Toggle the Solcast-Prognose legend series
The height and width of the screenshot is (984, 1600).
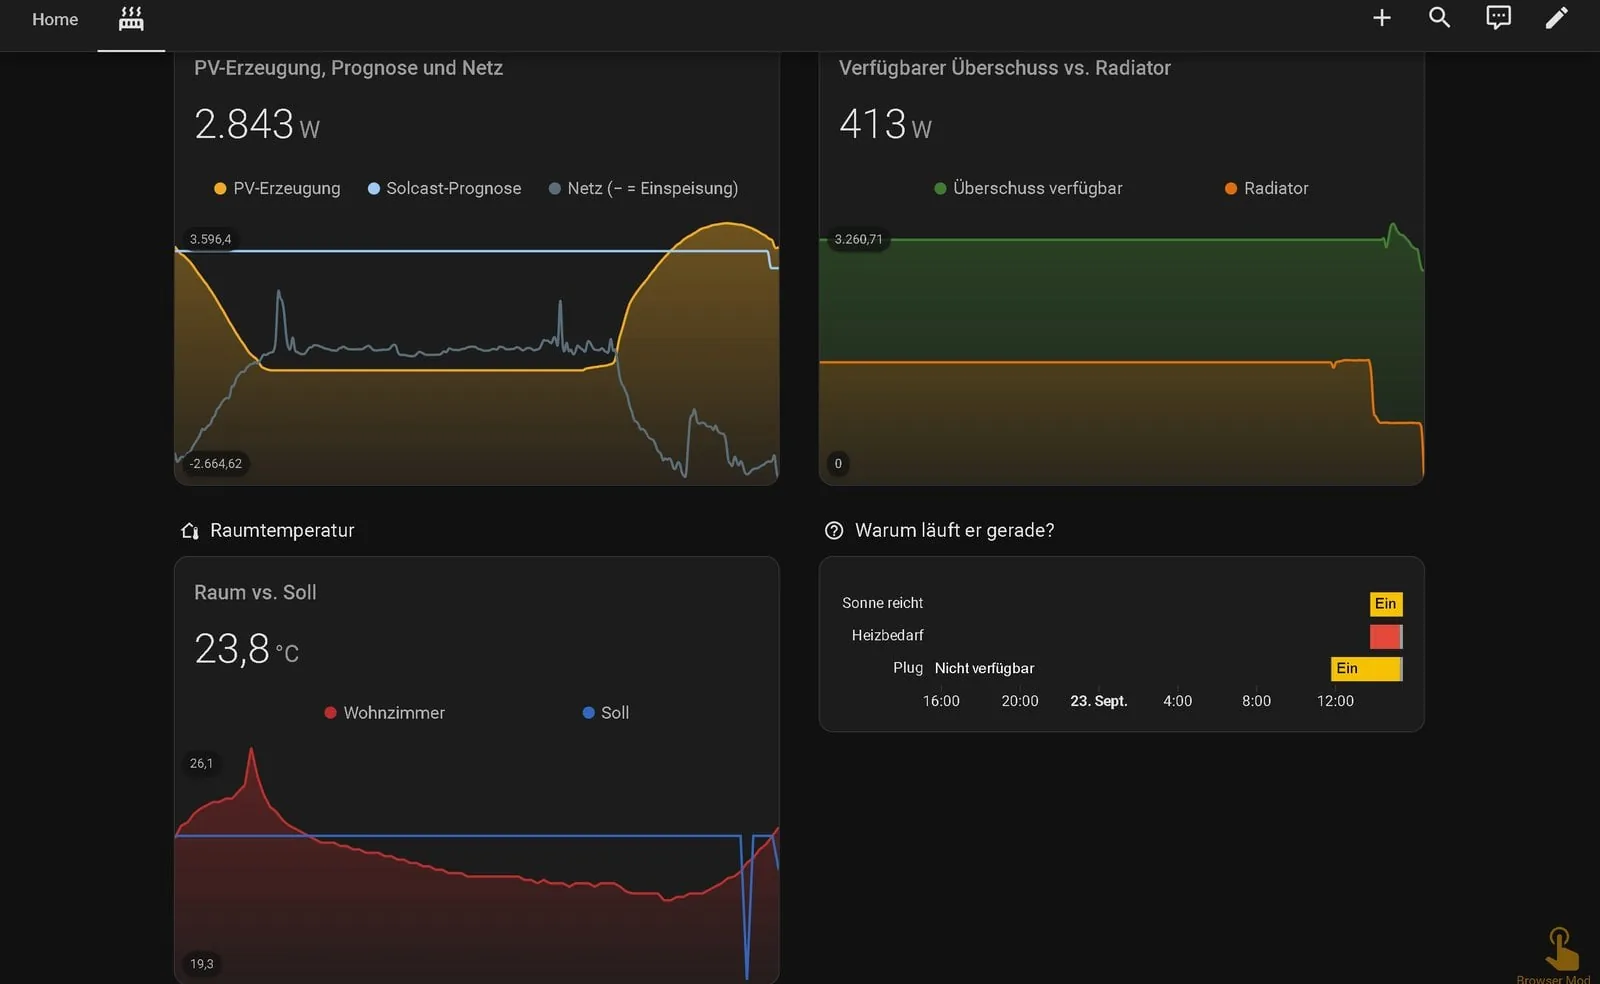(444, 188)
